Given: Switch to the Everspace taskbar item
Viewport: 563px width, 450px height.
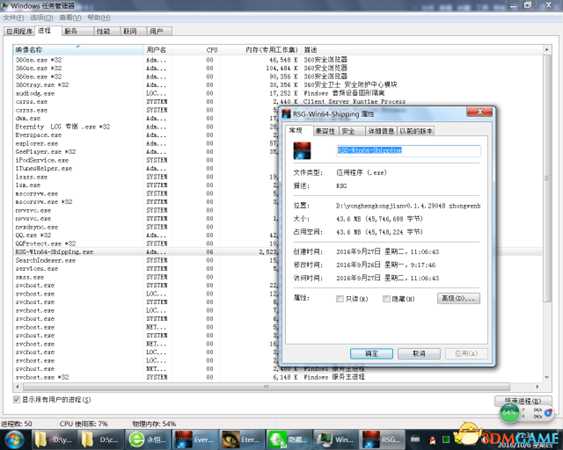Looking at the screenshot, I should pyautogui.click(x=194, y=440).
